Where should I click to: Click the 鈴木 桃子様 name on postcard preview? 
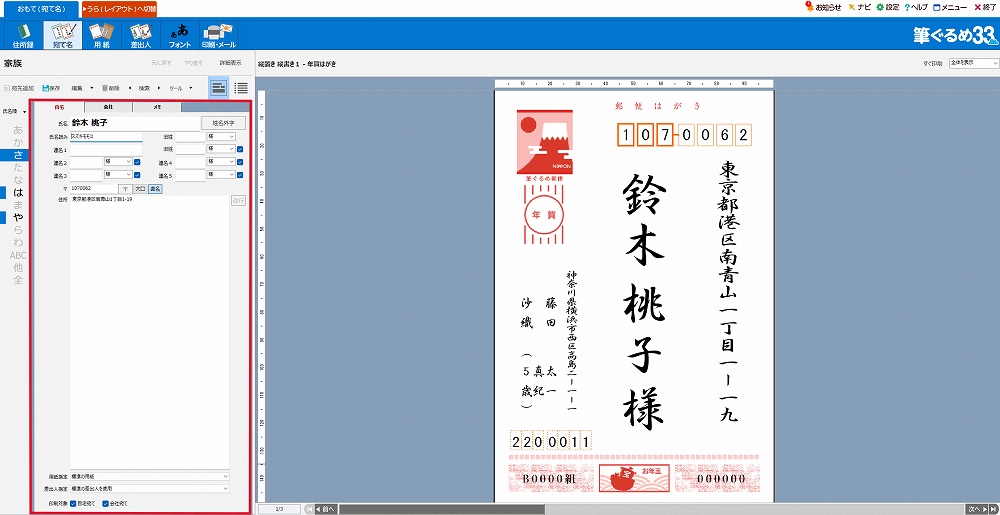click(x=643, y=303)
